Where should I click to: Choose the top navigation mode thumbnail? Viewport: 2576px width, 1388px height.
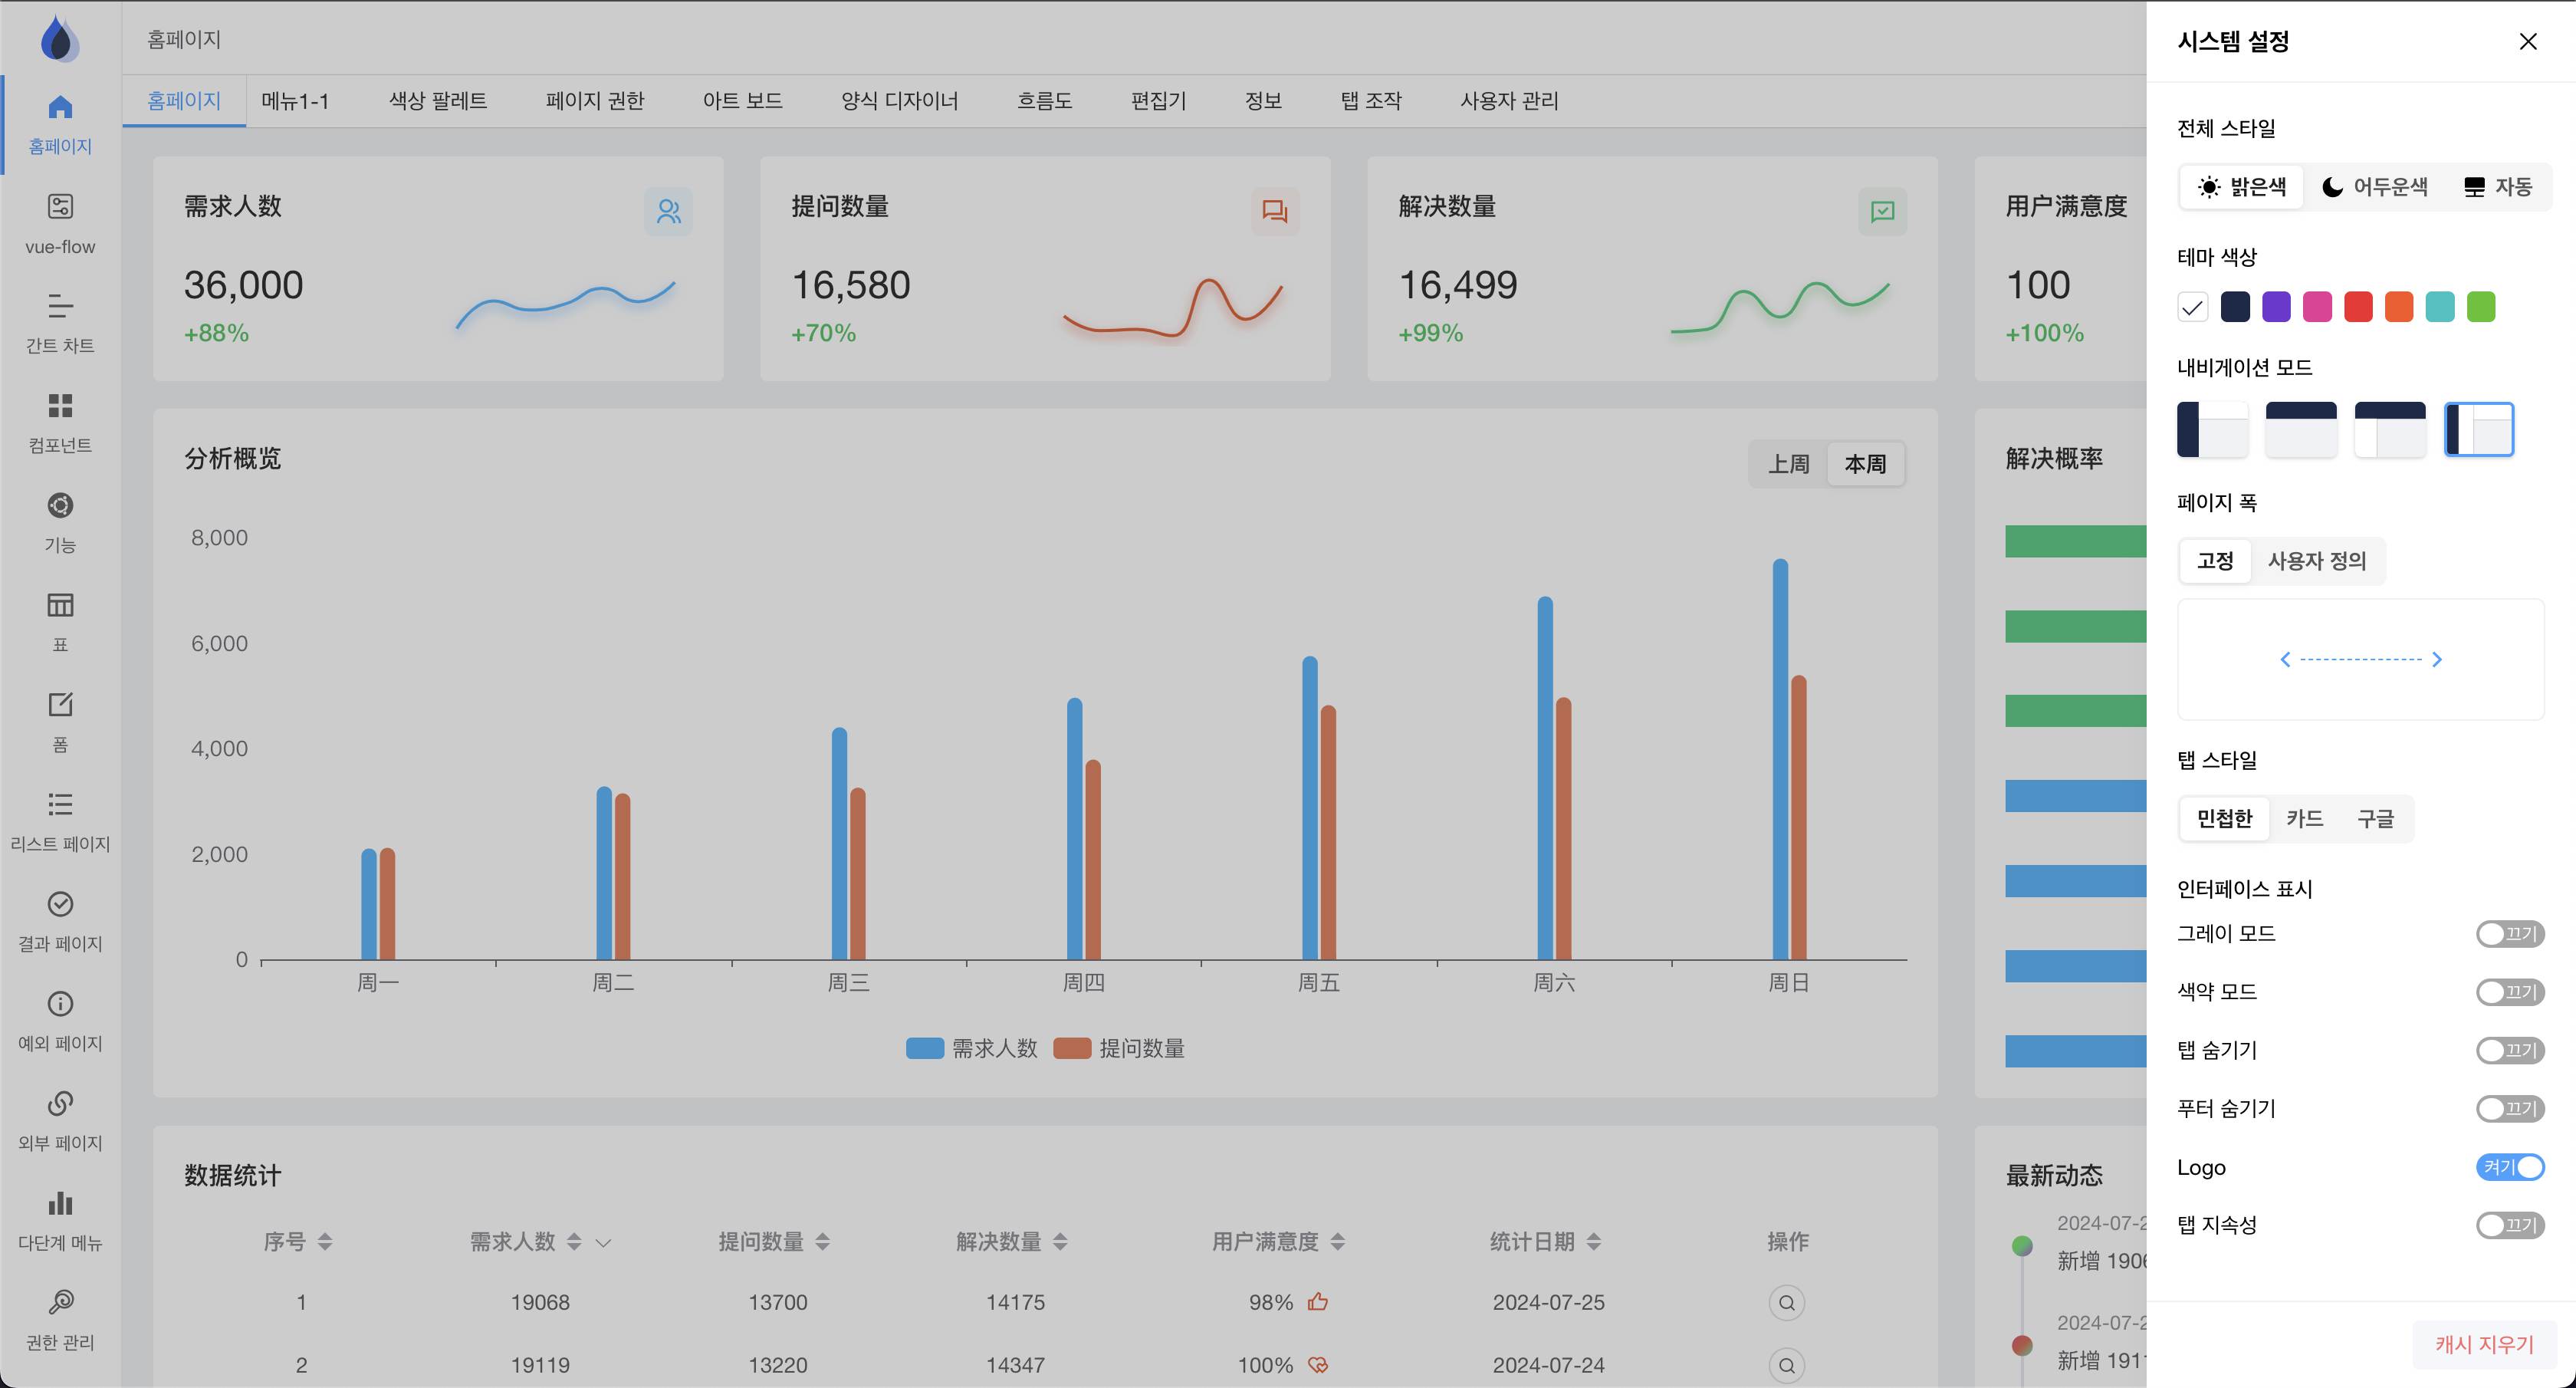click(x=2301, y=429)
